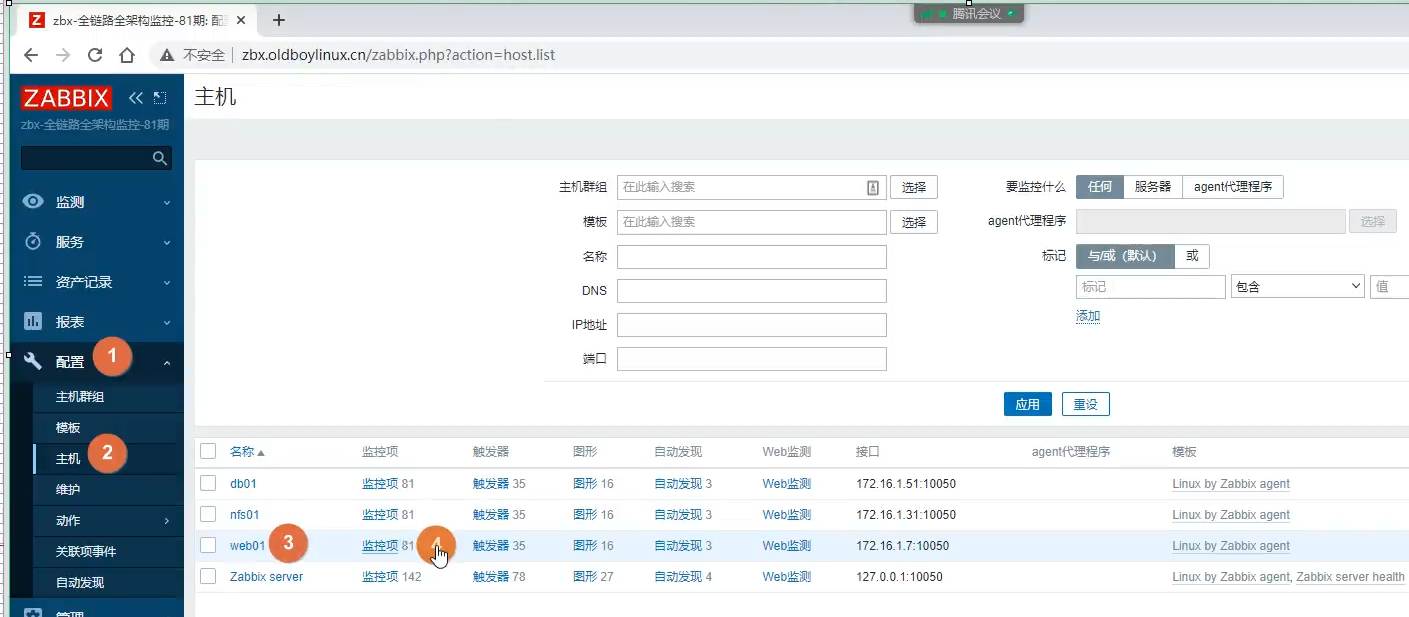
Task: Open Web监测 link for db01
Action: [x=787, y=484]
